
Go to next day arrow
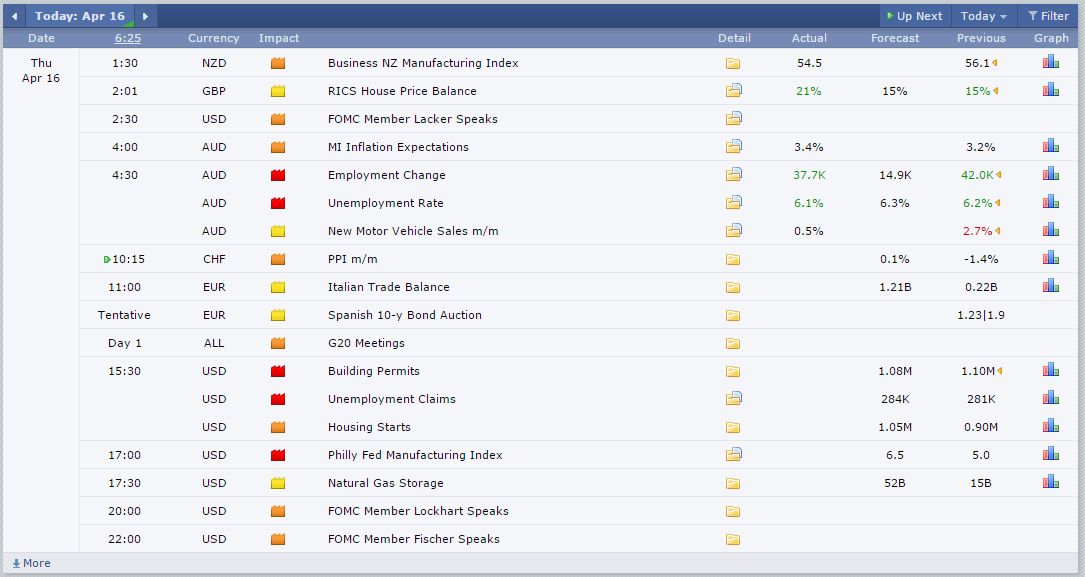click(145, 16)
